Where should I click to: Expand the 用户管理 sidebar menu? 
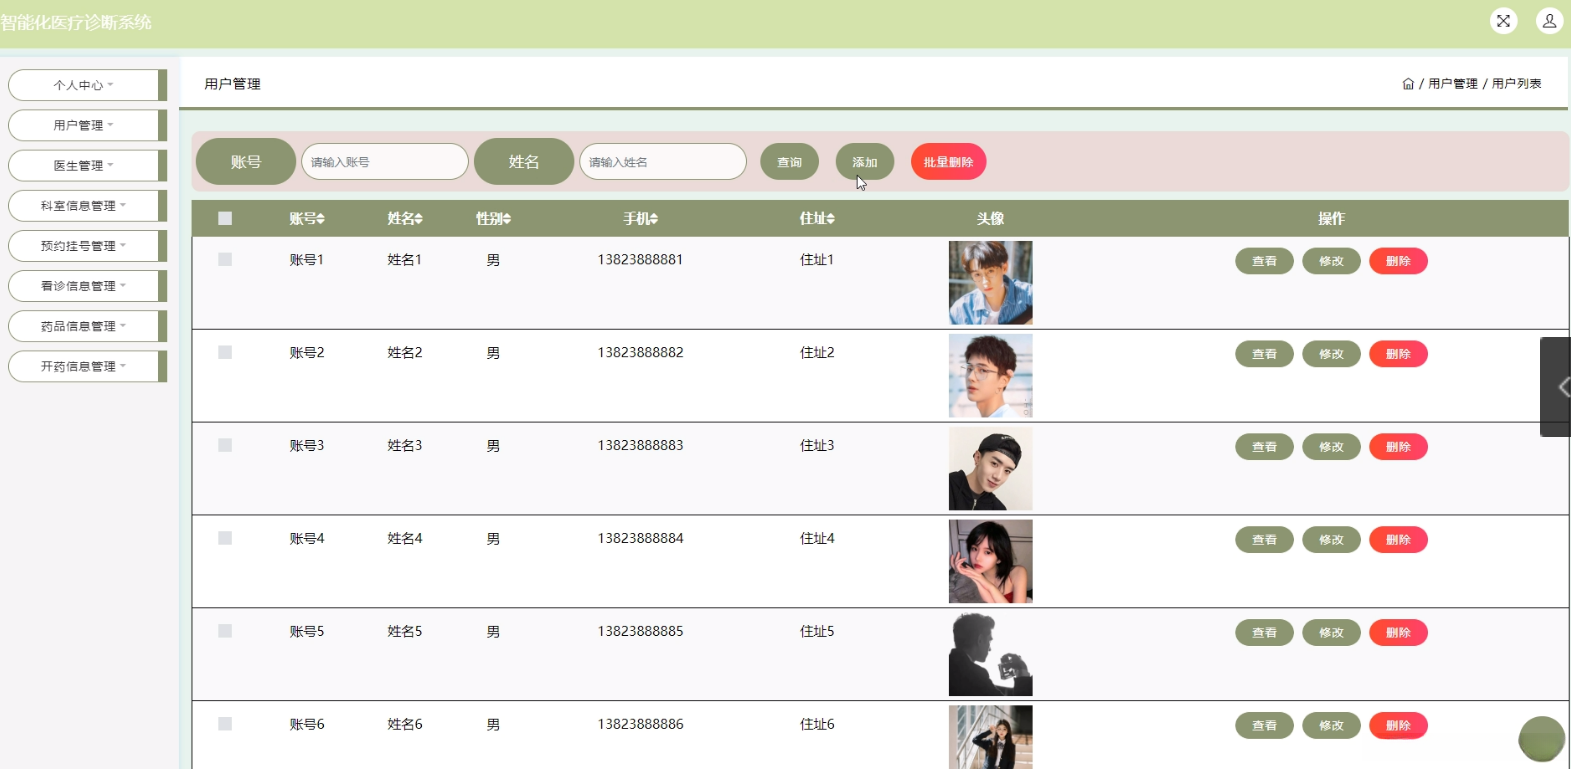87,125
